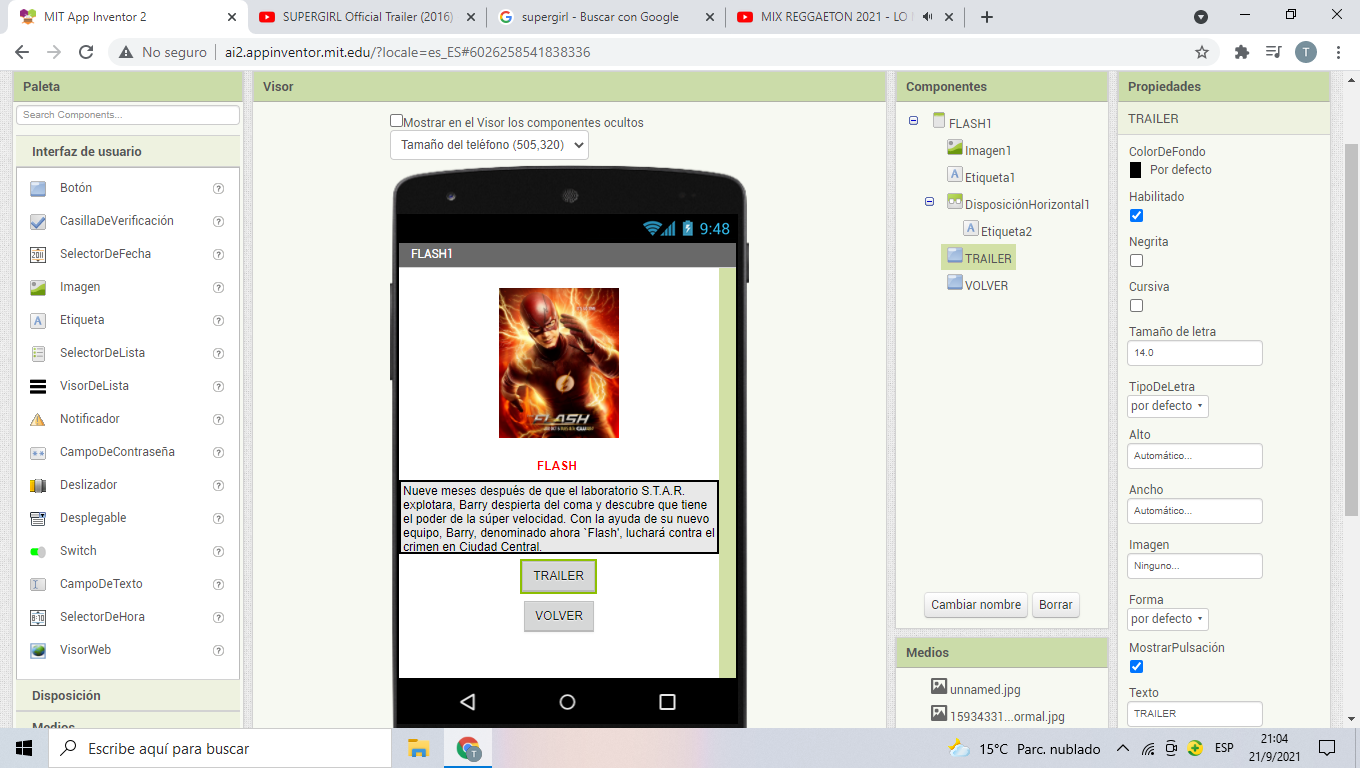The width and height of the screenshot is (1360, 768).
Task: Click the Cambiar nombre button
Action: (976, 604)
